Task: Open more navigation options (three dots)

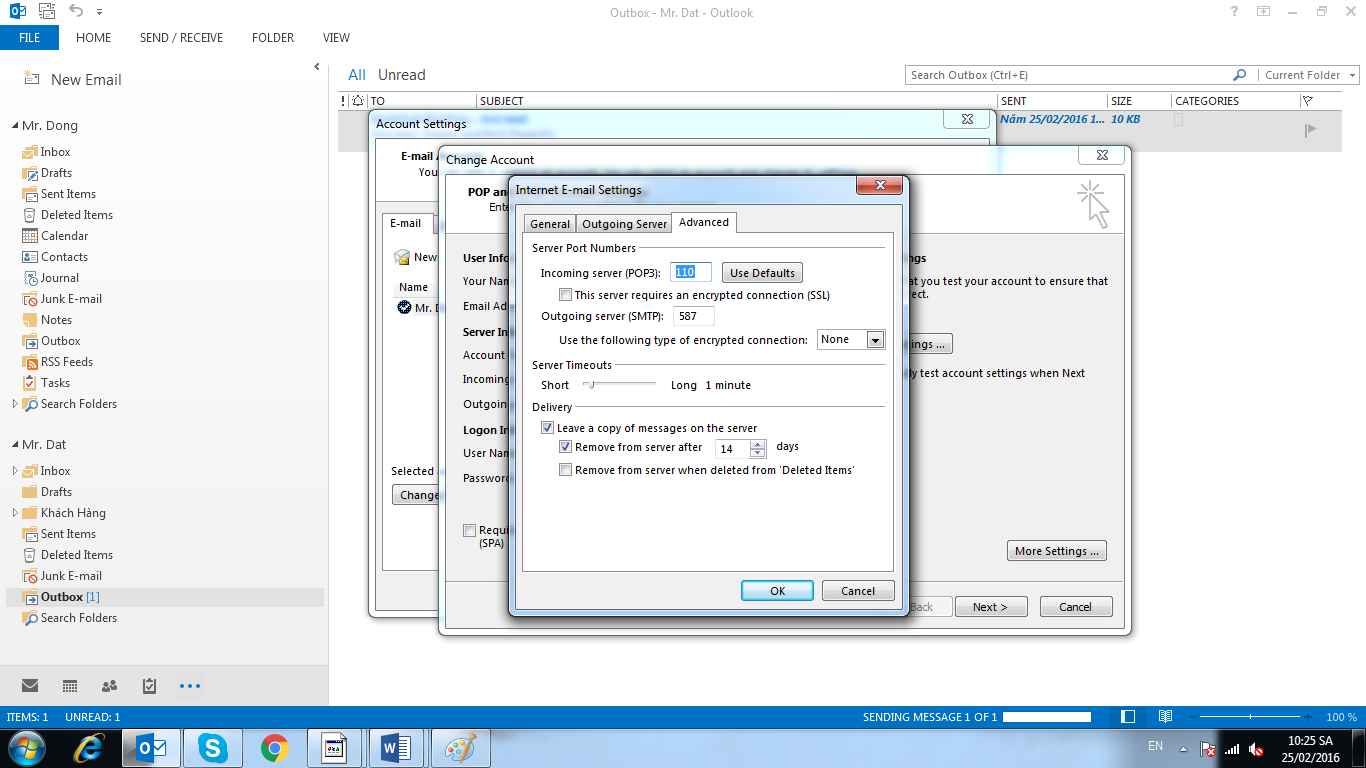Action: tap(190, 686)
